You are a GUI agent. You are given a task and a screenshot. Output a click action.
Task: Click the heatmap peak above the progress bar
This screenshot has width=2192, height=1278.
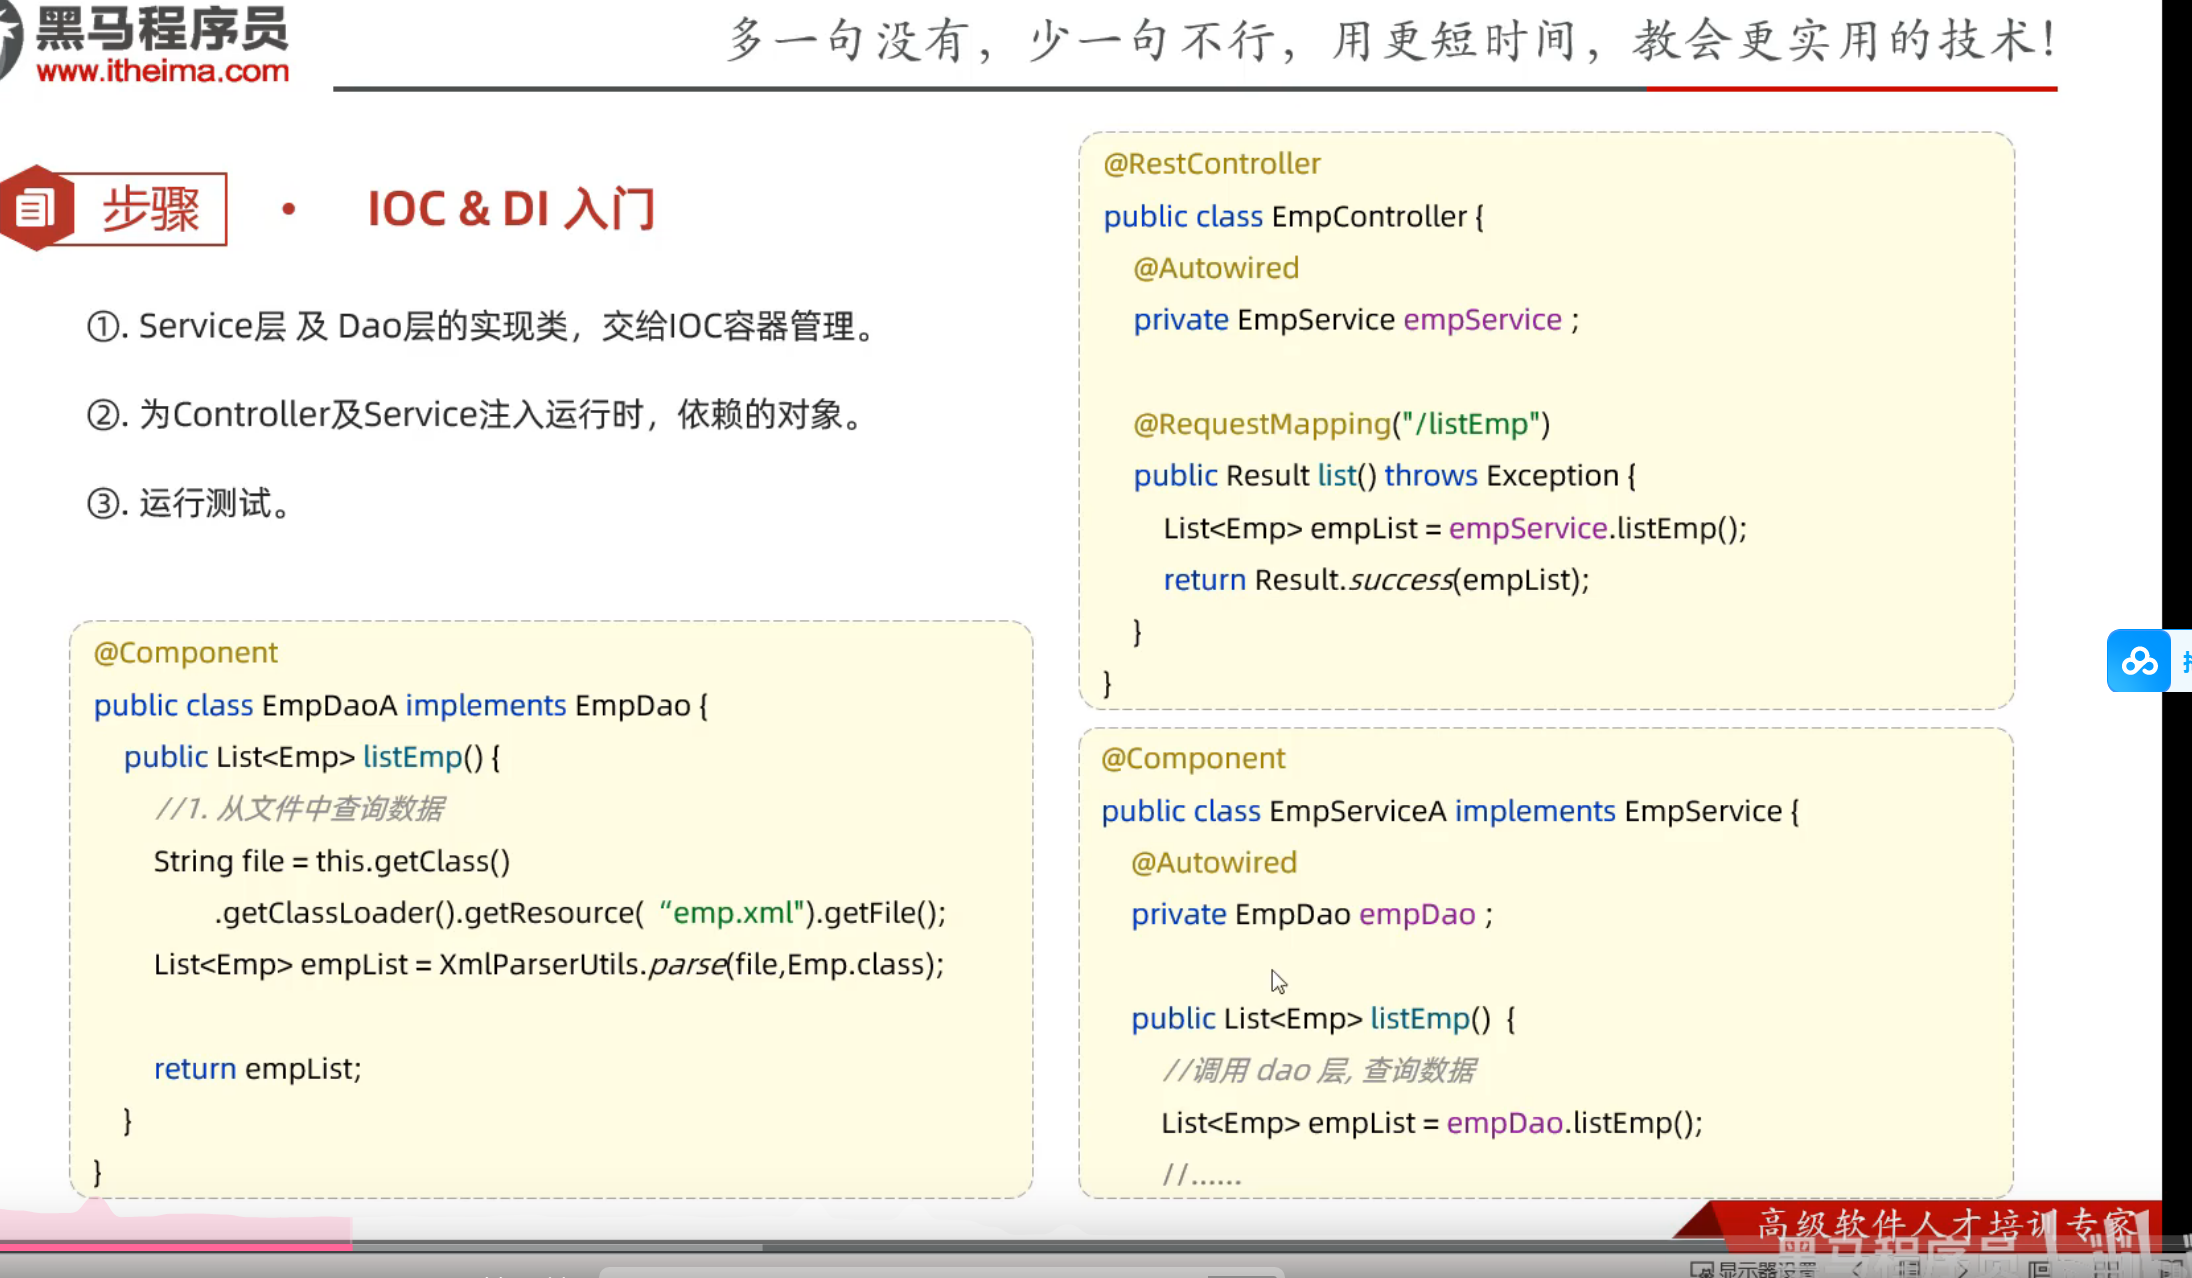(97, 1207)
